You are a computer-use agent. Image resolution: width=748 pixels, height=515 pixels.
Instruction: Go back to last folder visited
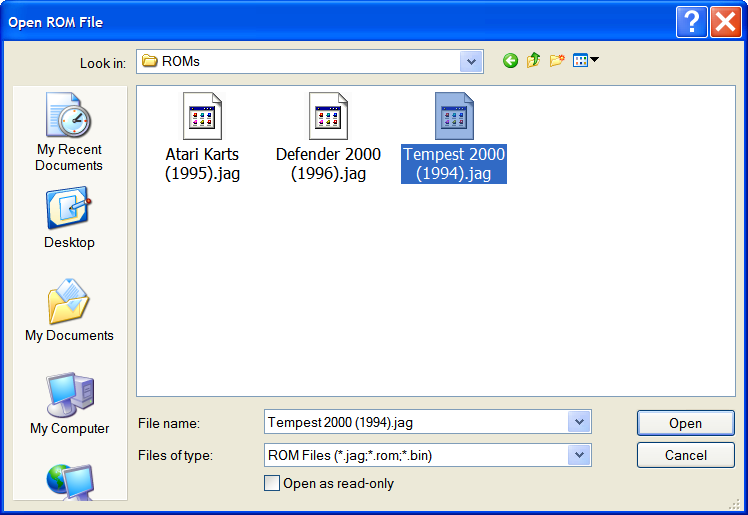click(x=511, y=61)
